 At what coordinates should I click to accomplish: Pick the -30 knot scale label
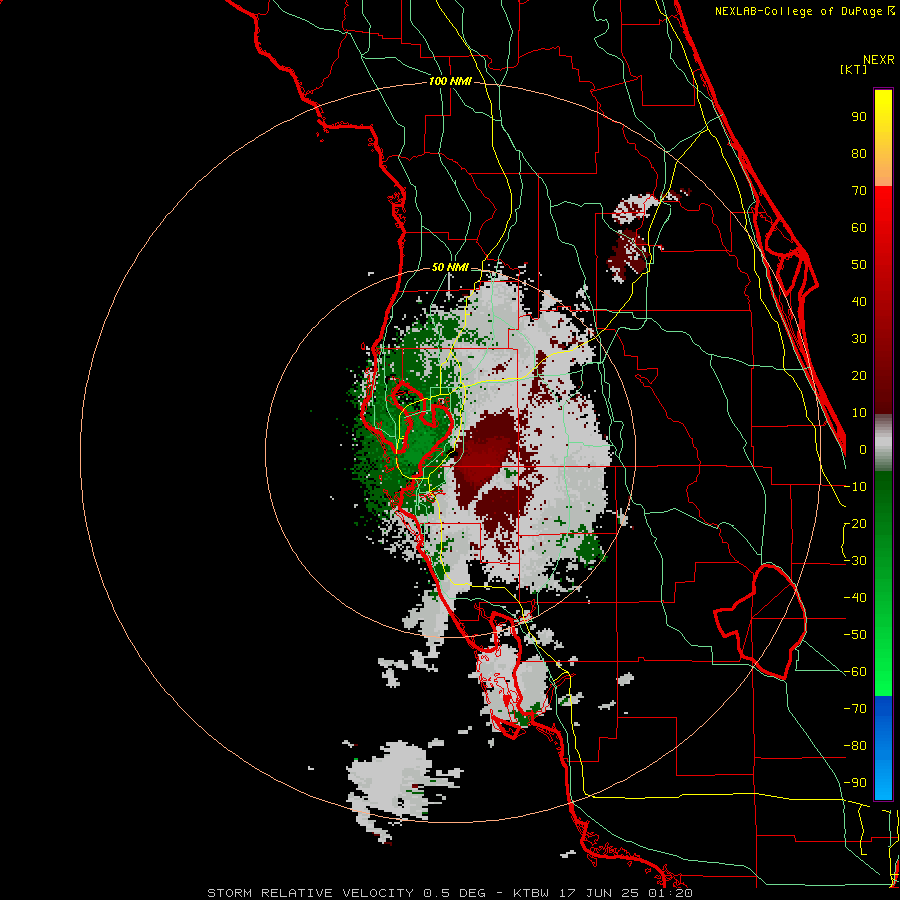tap(855, 561)
